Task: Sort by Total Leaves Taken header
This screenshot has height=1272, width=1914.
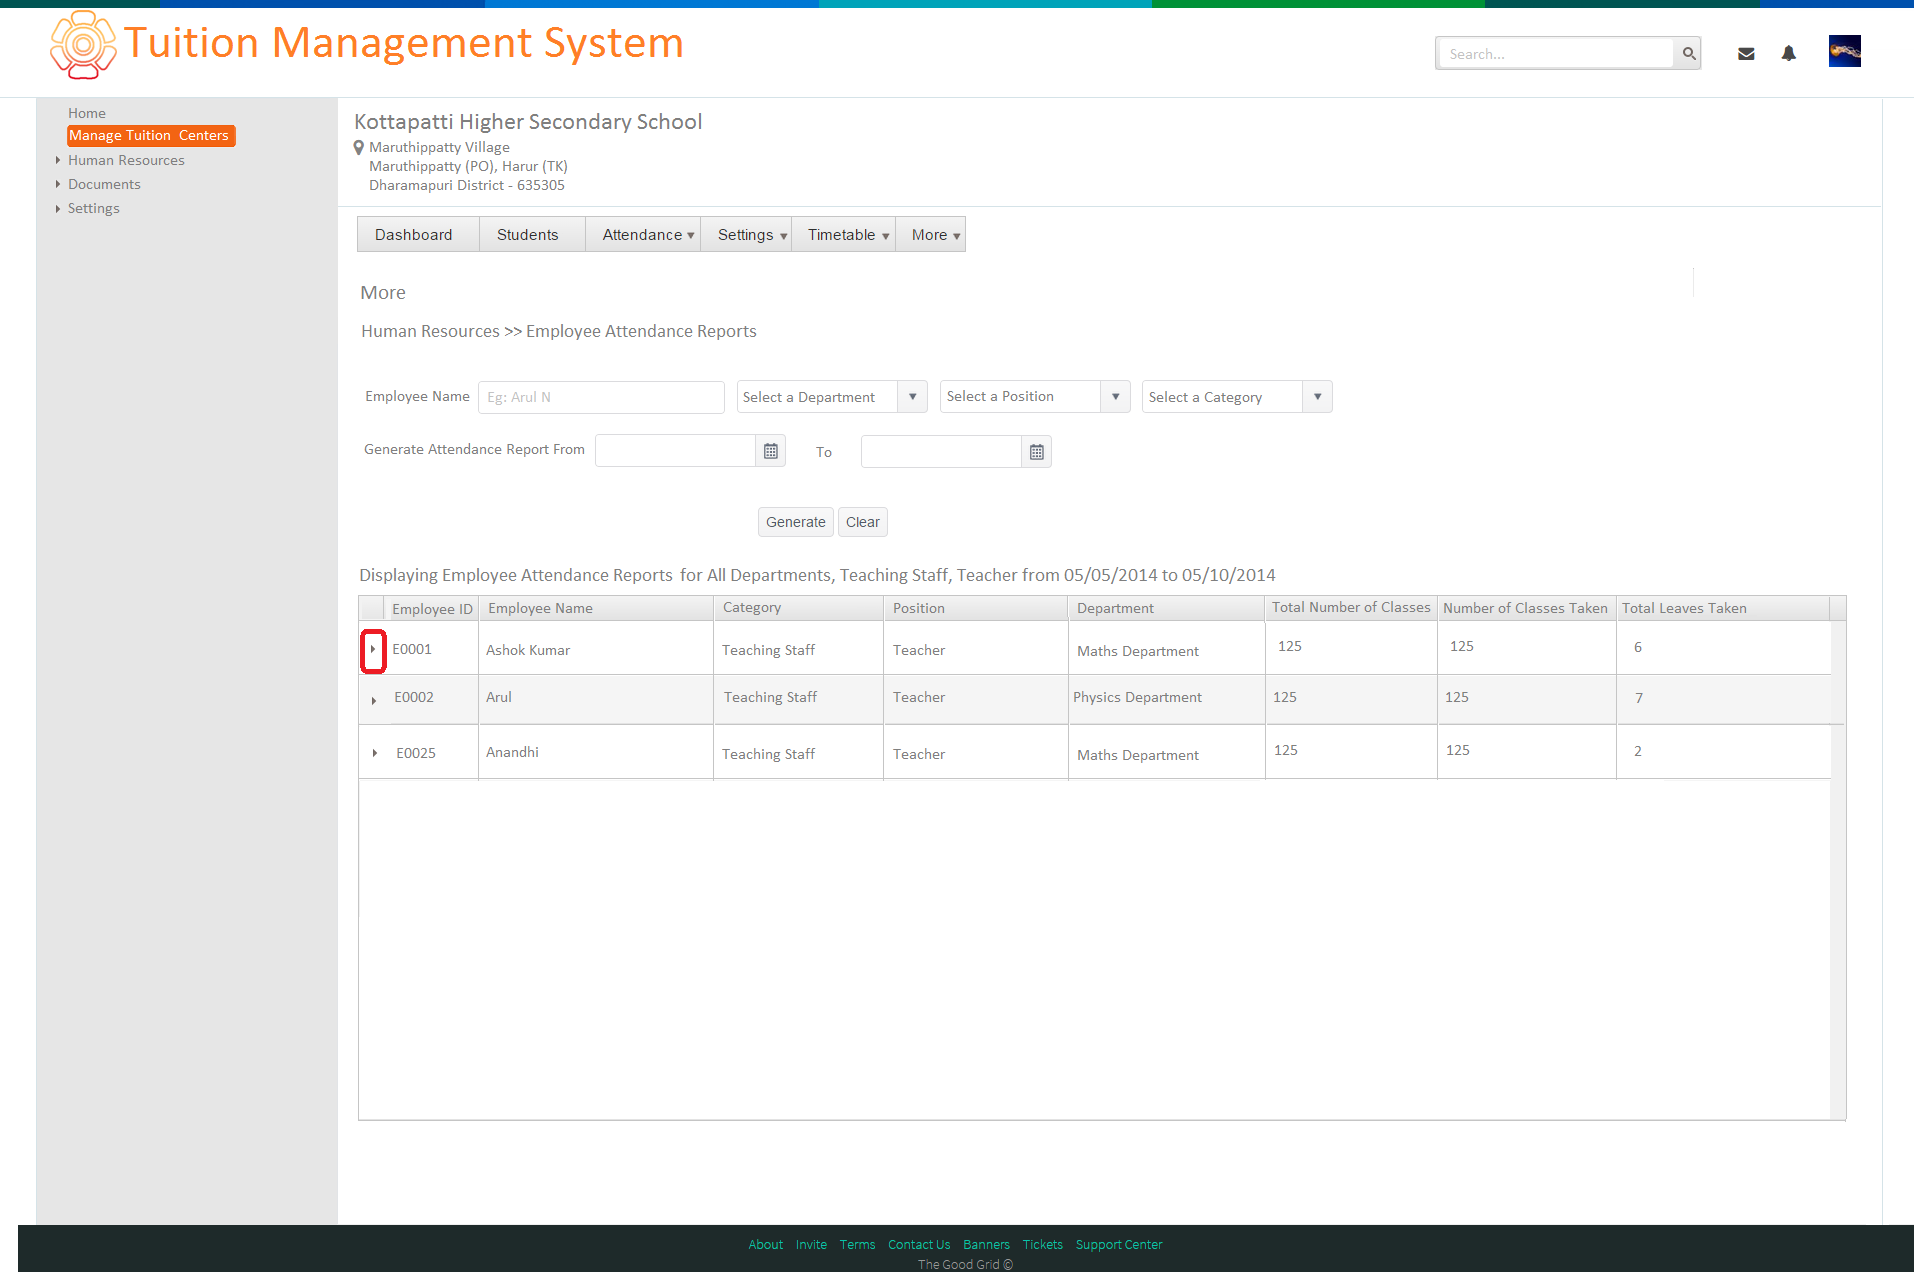Action: (x=1723, y=608)
